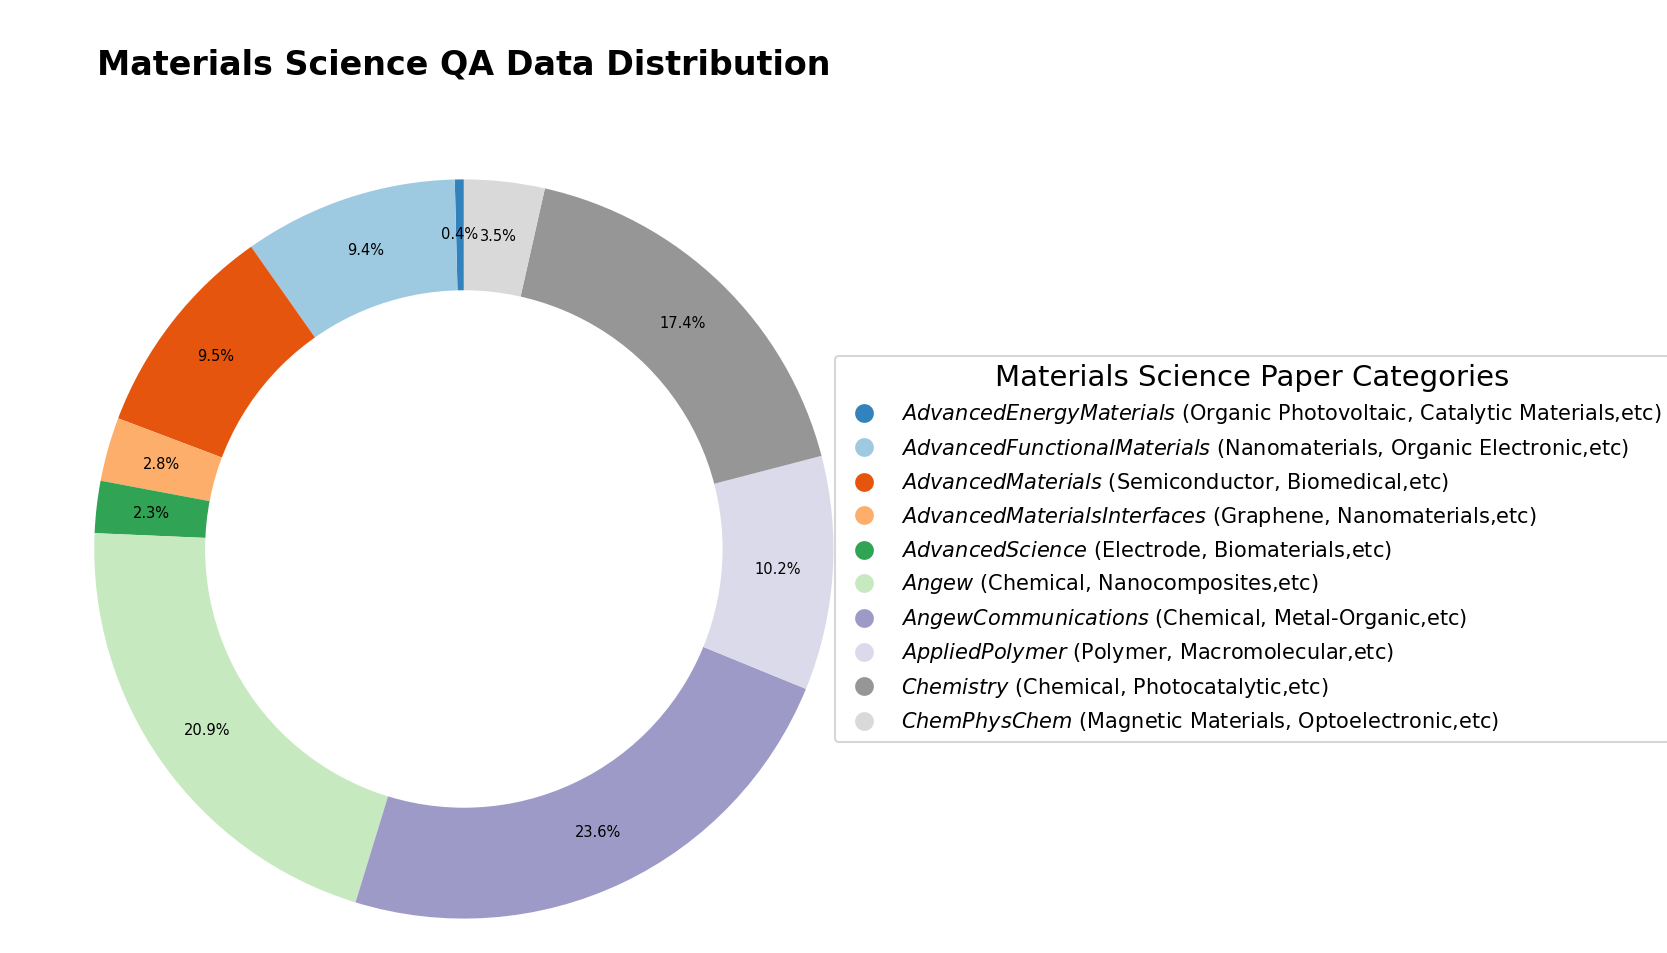The height and width of the screenshot is (953, 1667).
Task: Click the AdvancedScience green legend dot
Action: (x=865, y=550)
